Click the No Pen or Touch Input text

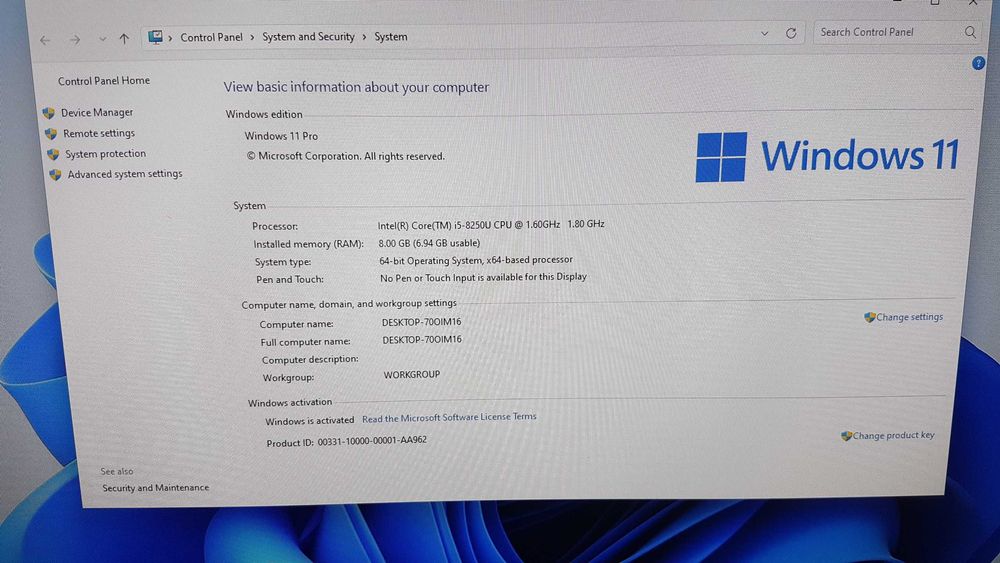483,277
